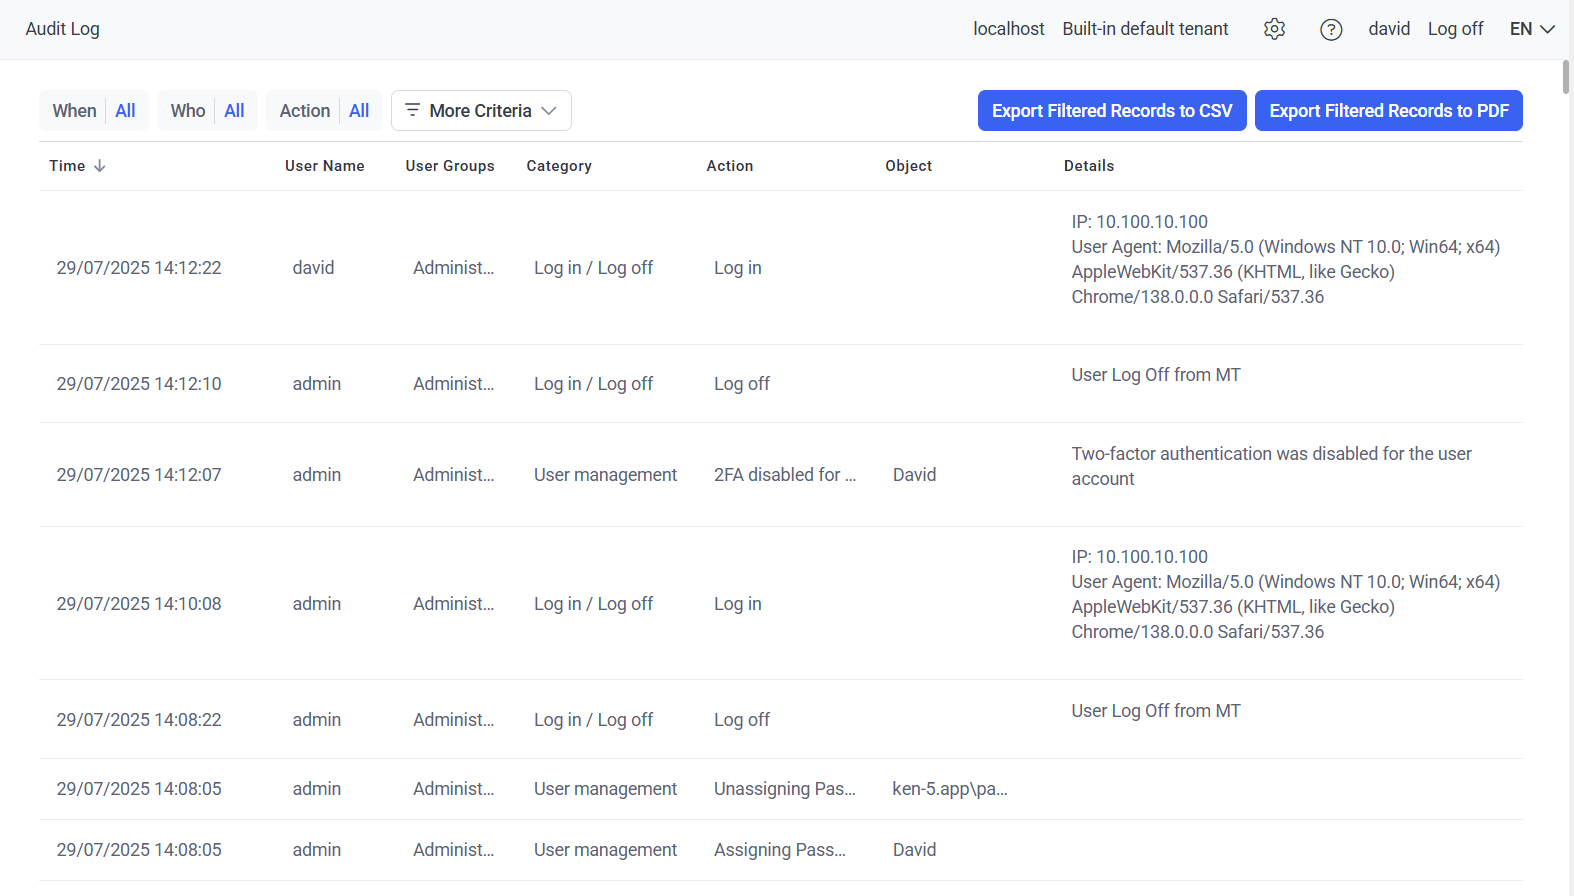Image resolution: width=1574 pixels, height=896 pixels.
Task: Export Filtered Records to PDF
Action: 1388,111
